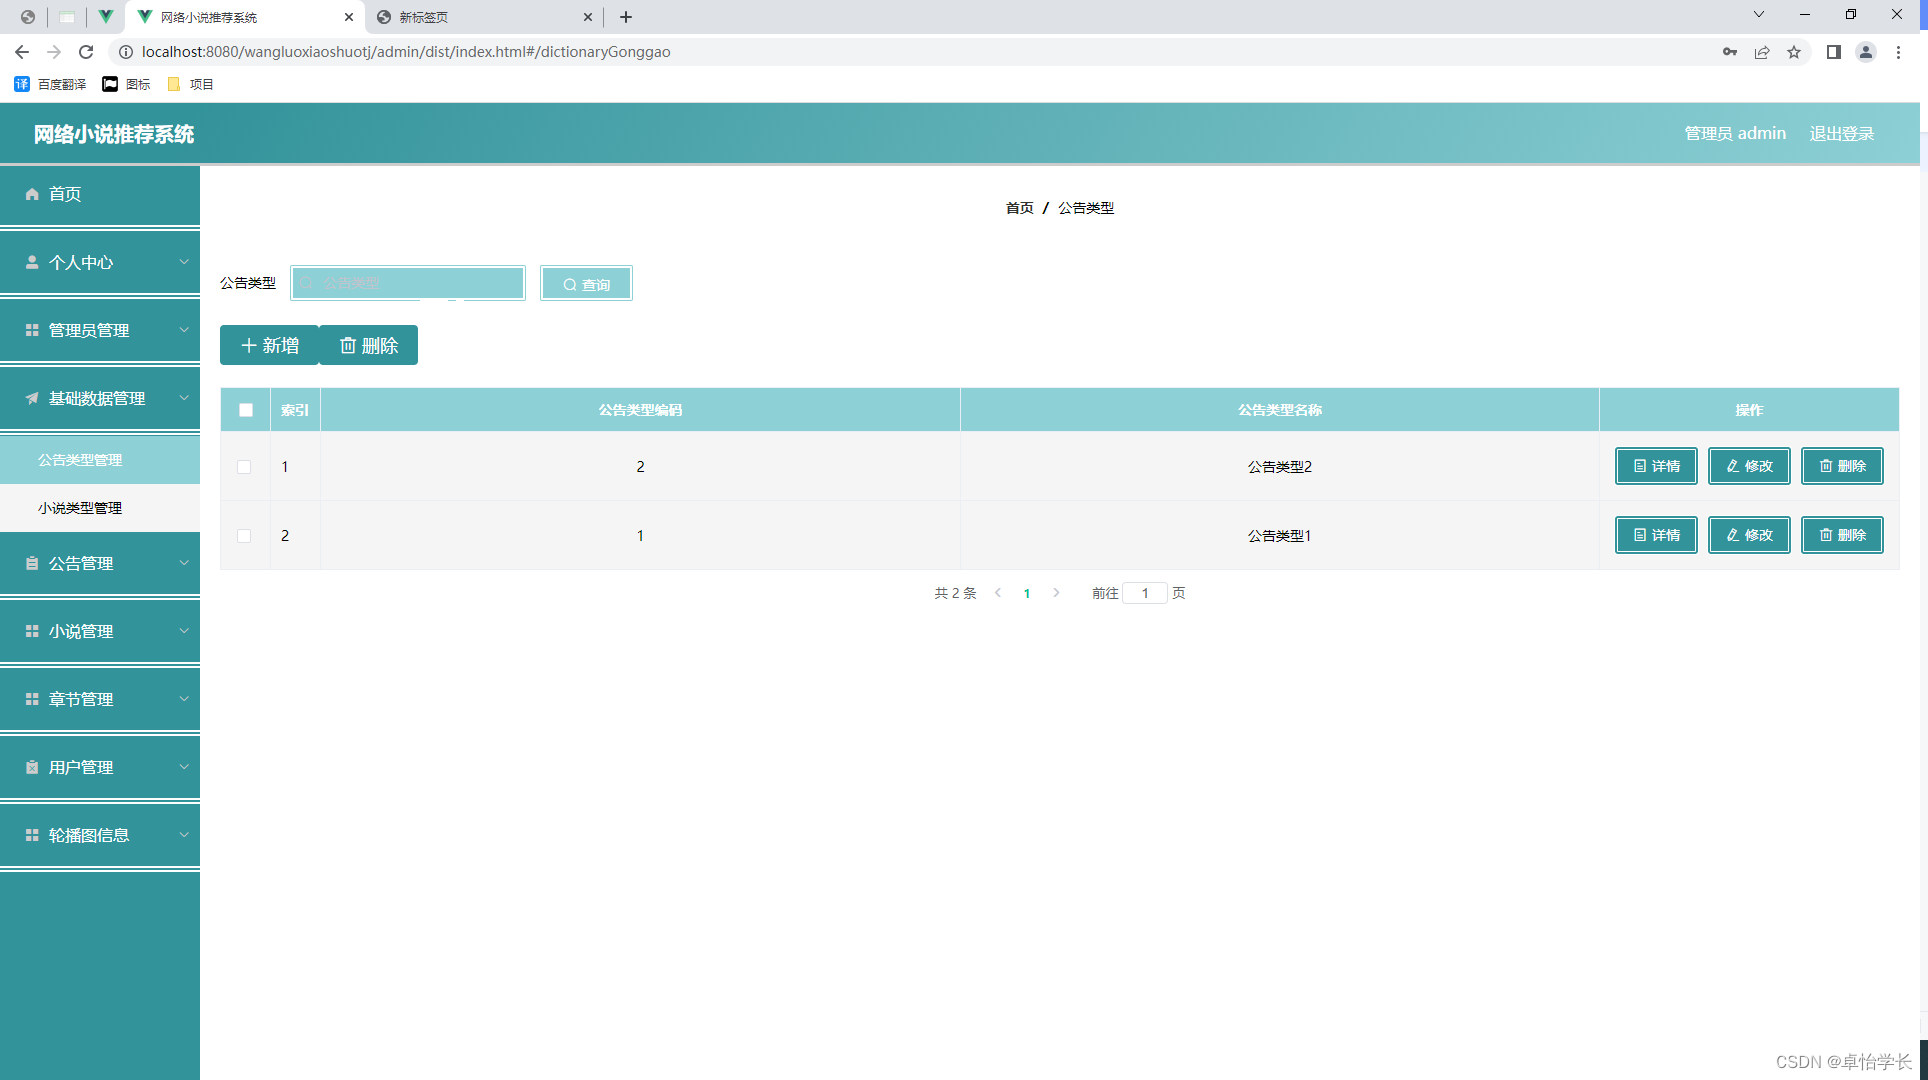Click the 公告类型 search input field

(x=408, y=283)
